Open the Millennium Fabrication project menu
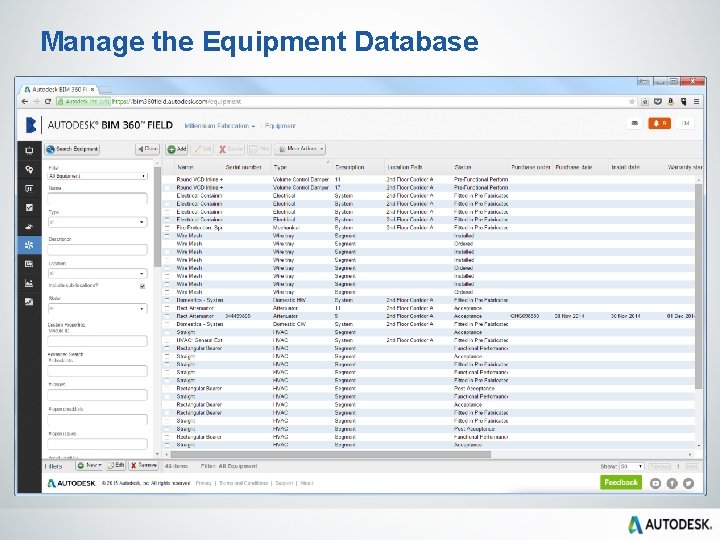This screenshot has width=720, height=540. tap(219, 126)
